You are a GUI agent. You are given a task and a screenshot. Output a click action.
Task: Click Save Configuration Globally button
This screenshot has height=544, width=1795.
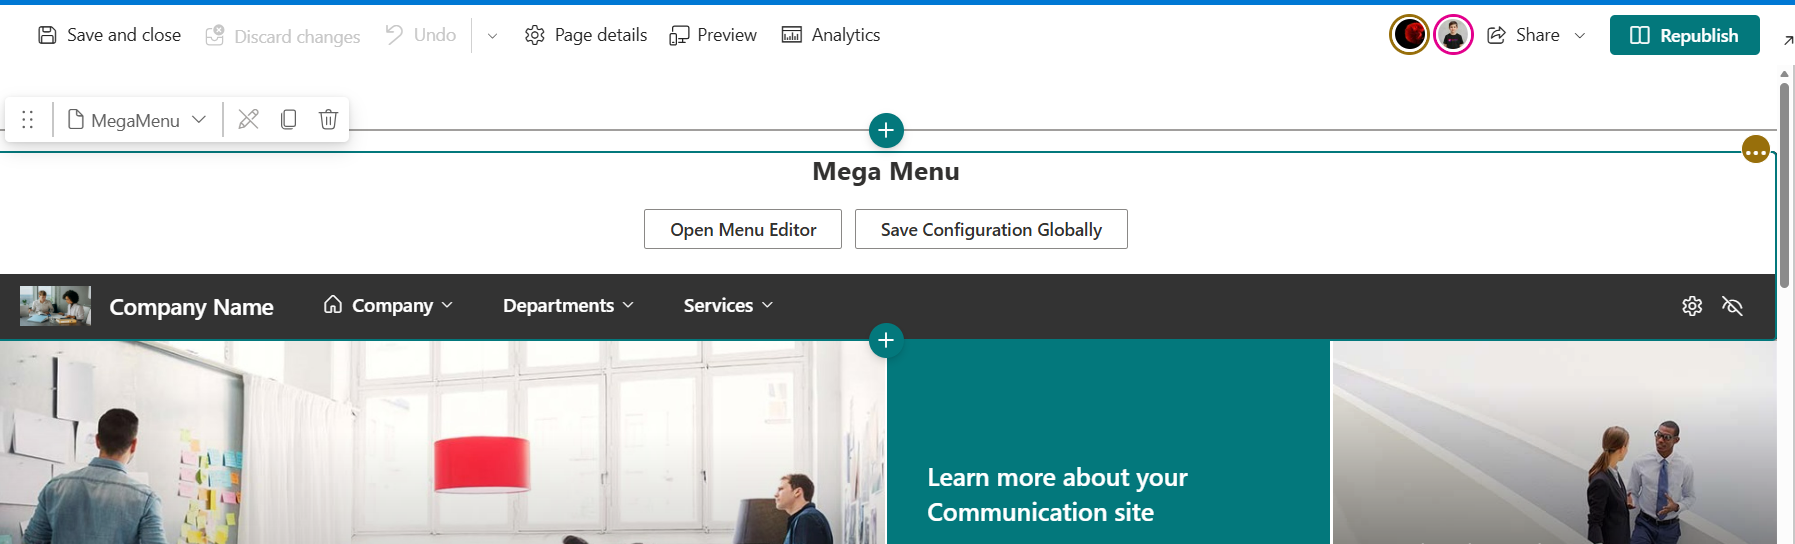click(x=991, y=229)
